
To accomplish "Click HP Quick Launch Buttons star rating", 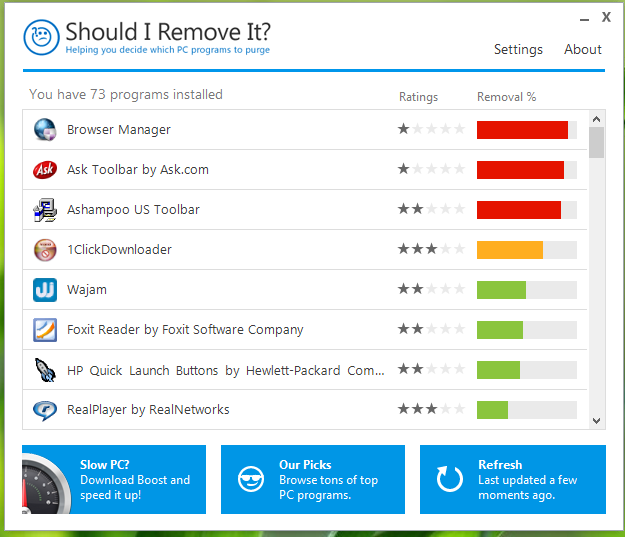I will point(431,369).
